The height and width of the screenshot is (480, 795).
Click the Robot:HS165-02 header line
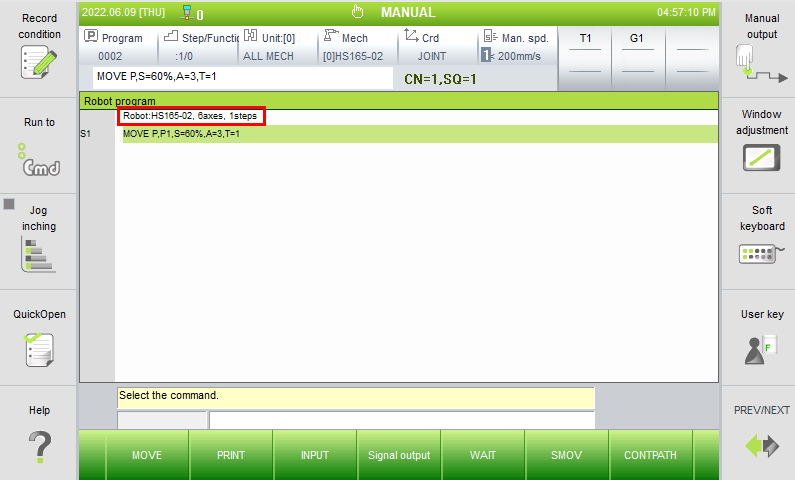191,116
